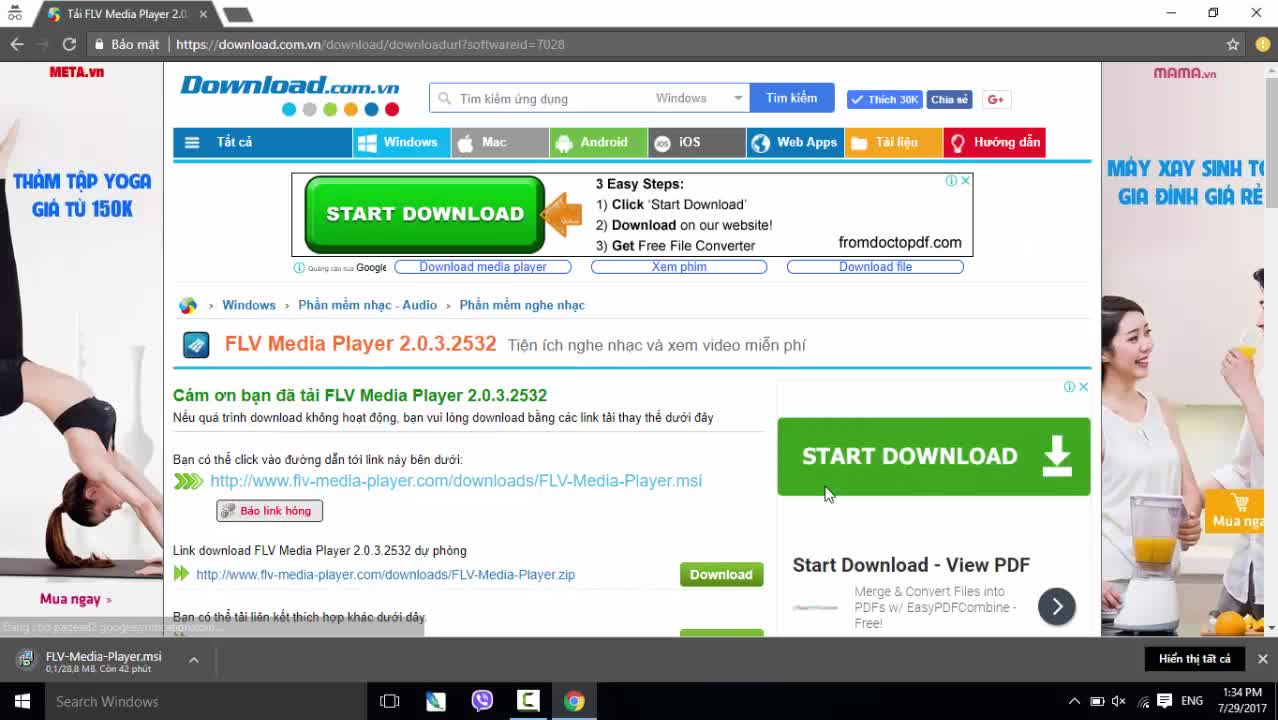Close the downloads bar

1262,658
